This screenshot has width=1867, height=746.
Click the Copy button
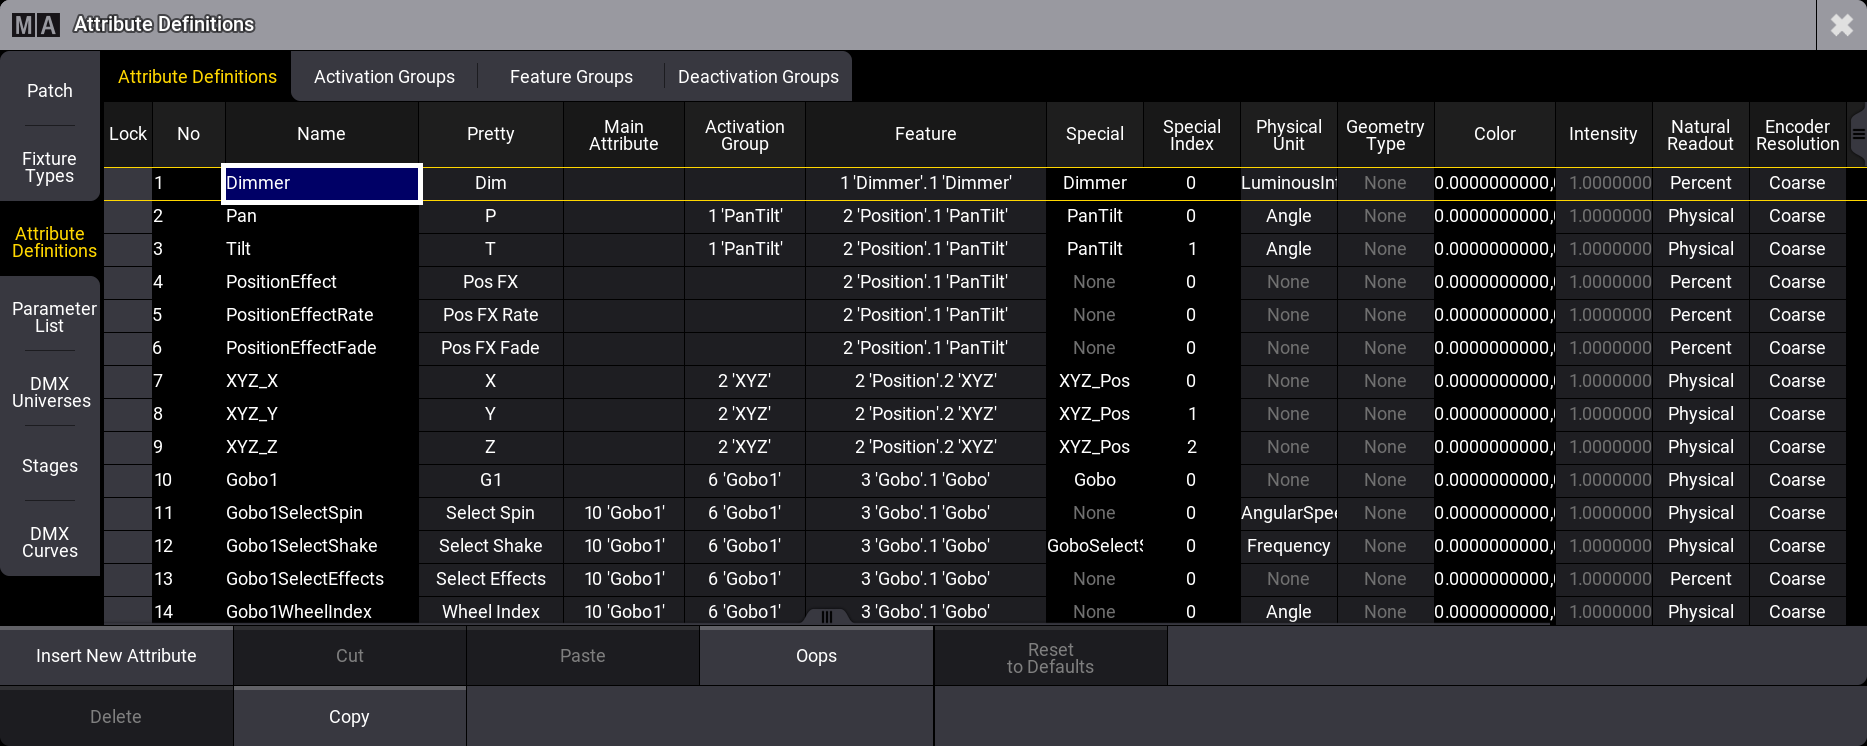tap(349, 717)
